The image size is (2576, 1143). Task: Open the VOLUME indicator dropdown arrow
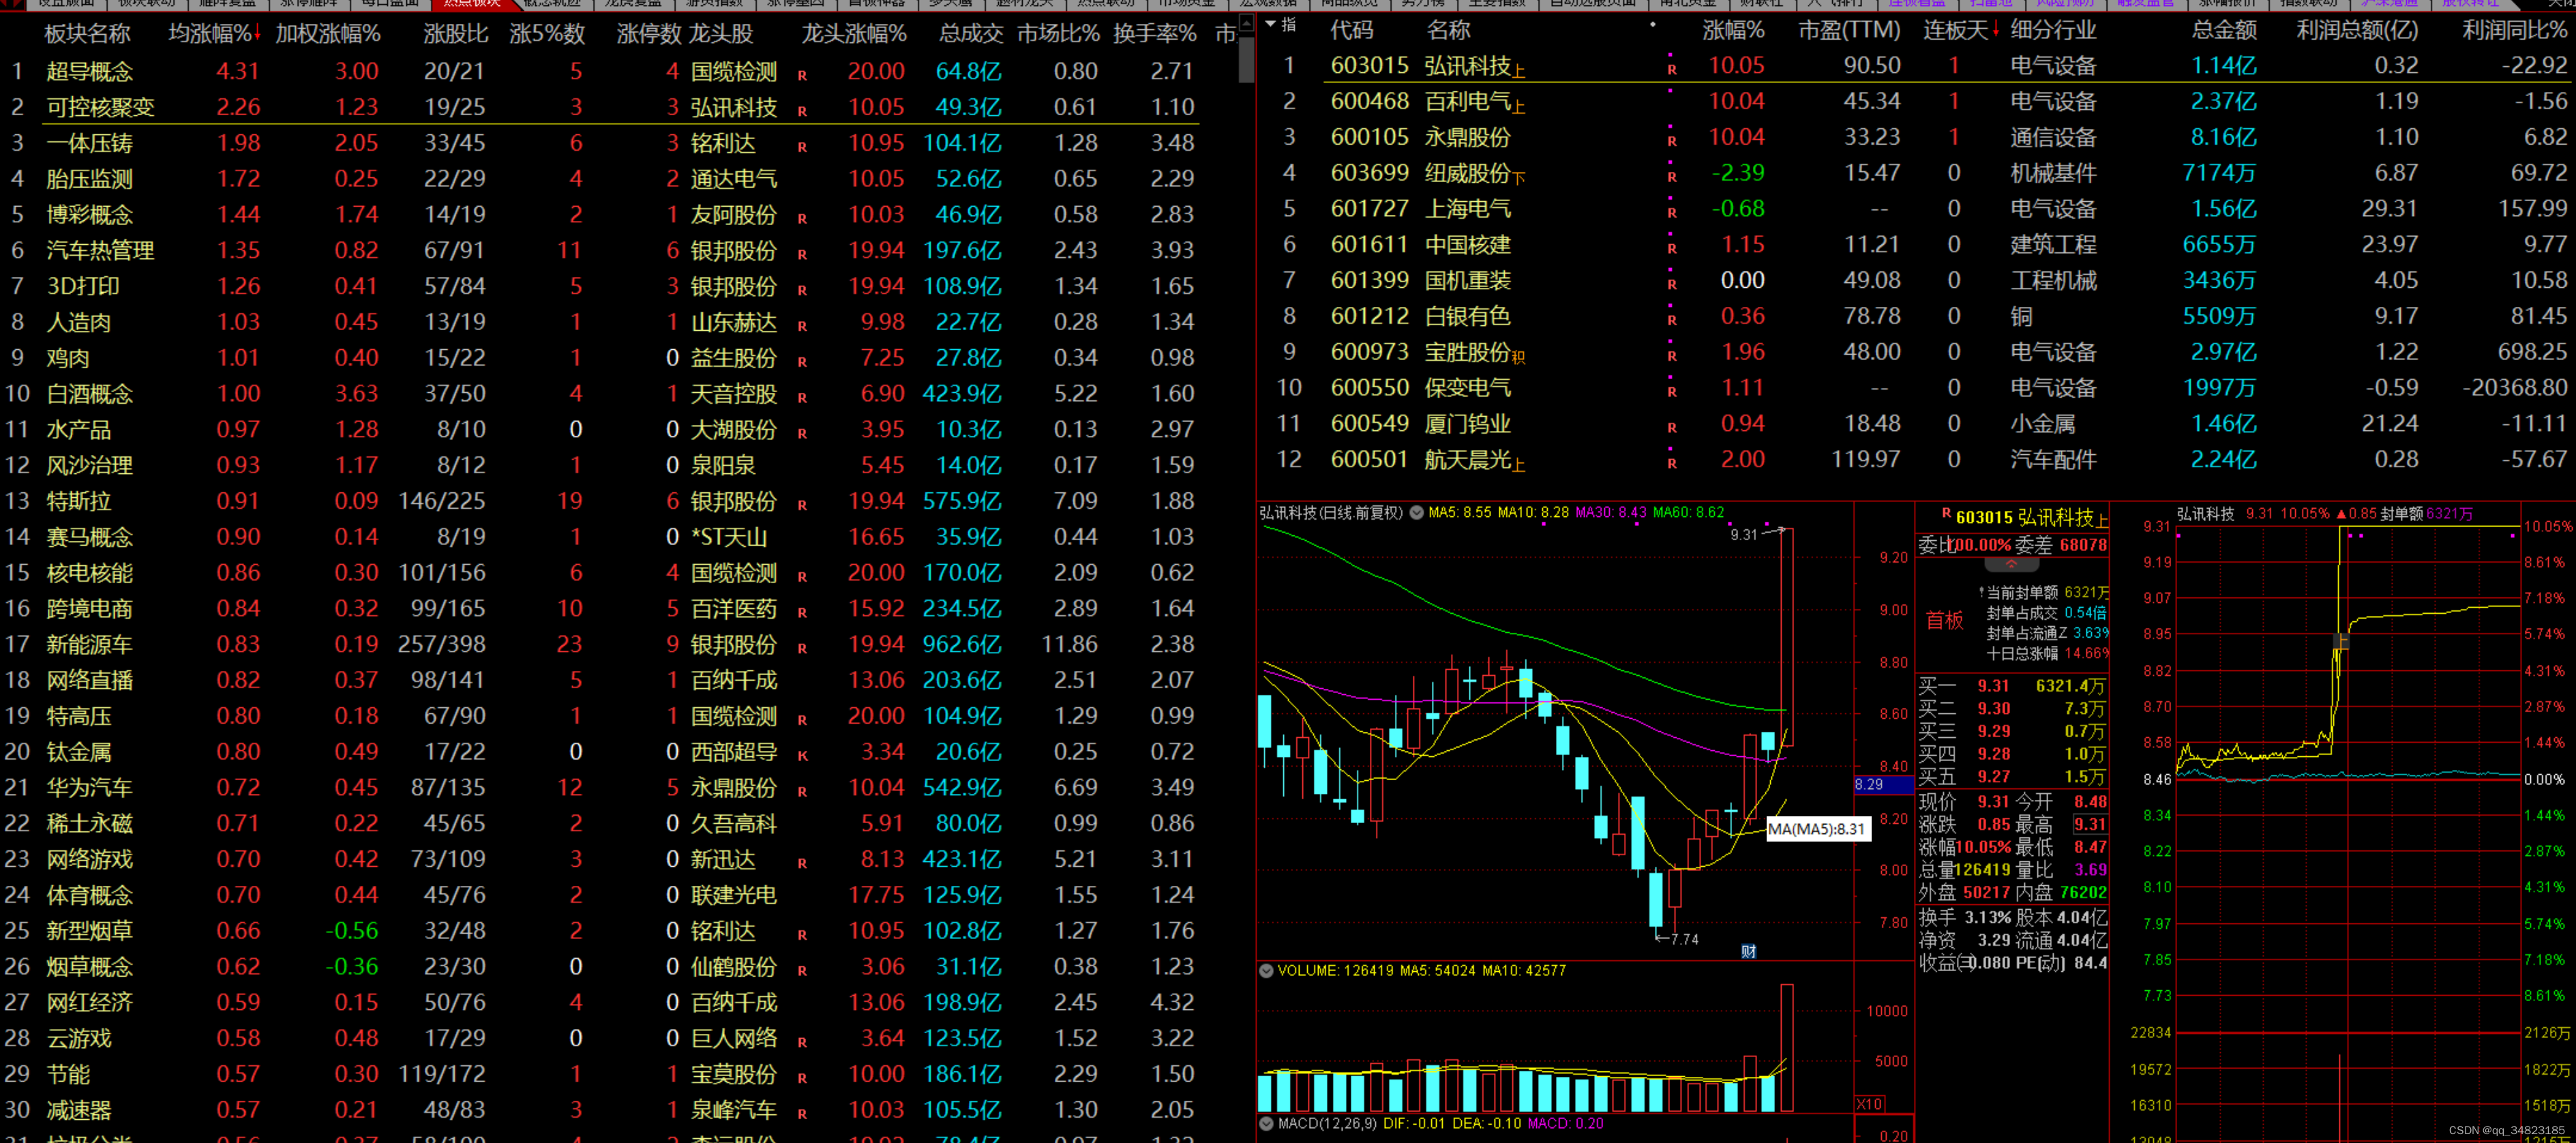pos(1266,970)
